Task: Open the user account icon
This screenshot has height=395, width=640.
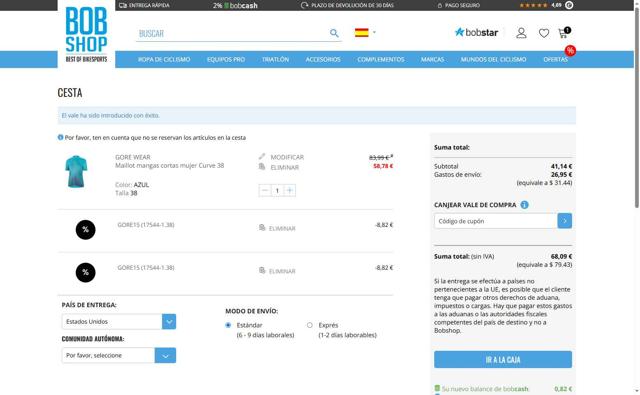Action: coord(521,33)
